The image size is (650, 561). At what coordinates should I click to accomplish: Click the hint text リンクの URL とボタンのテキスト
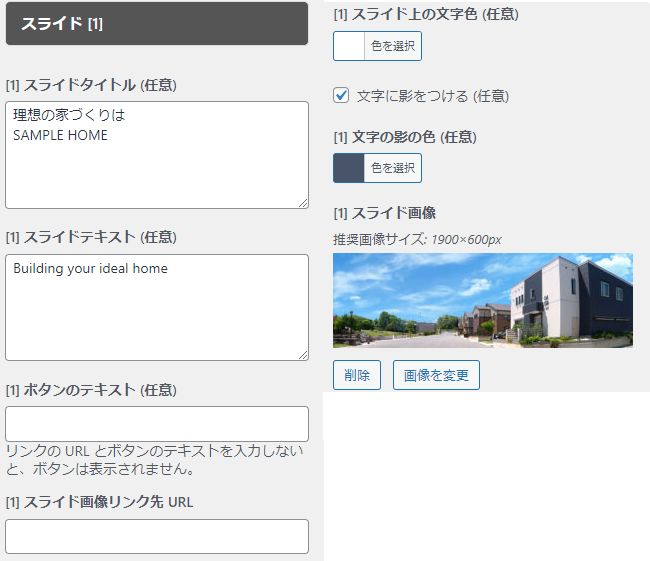click(154, 459)
